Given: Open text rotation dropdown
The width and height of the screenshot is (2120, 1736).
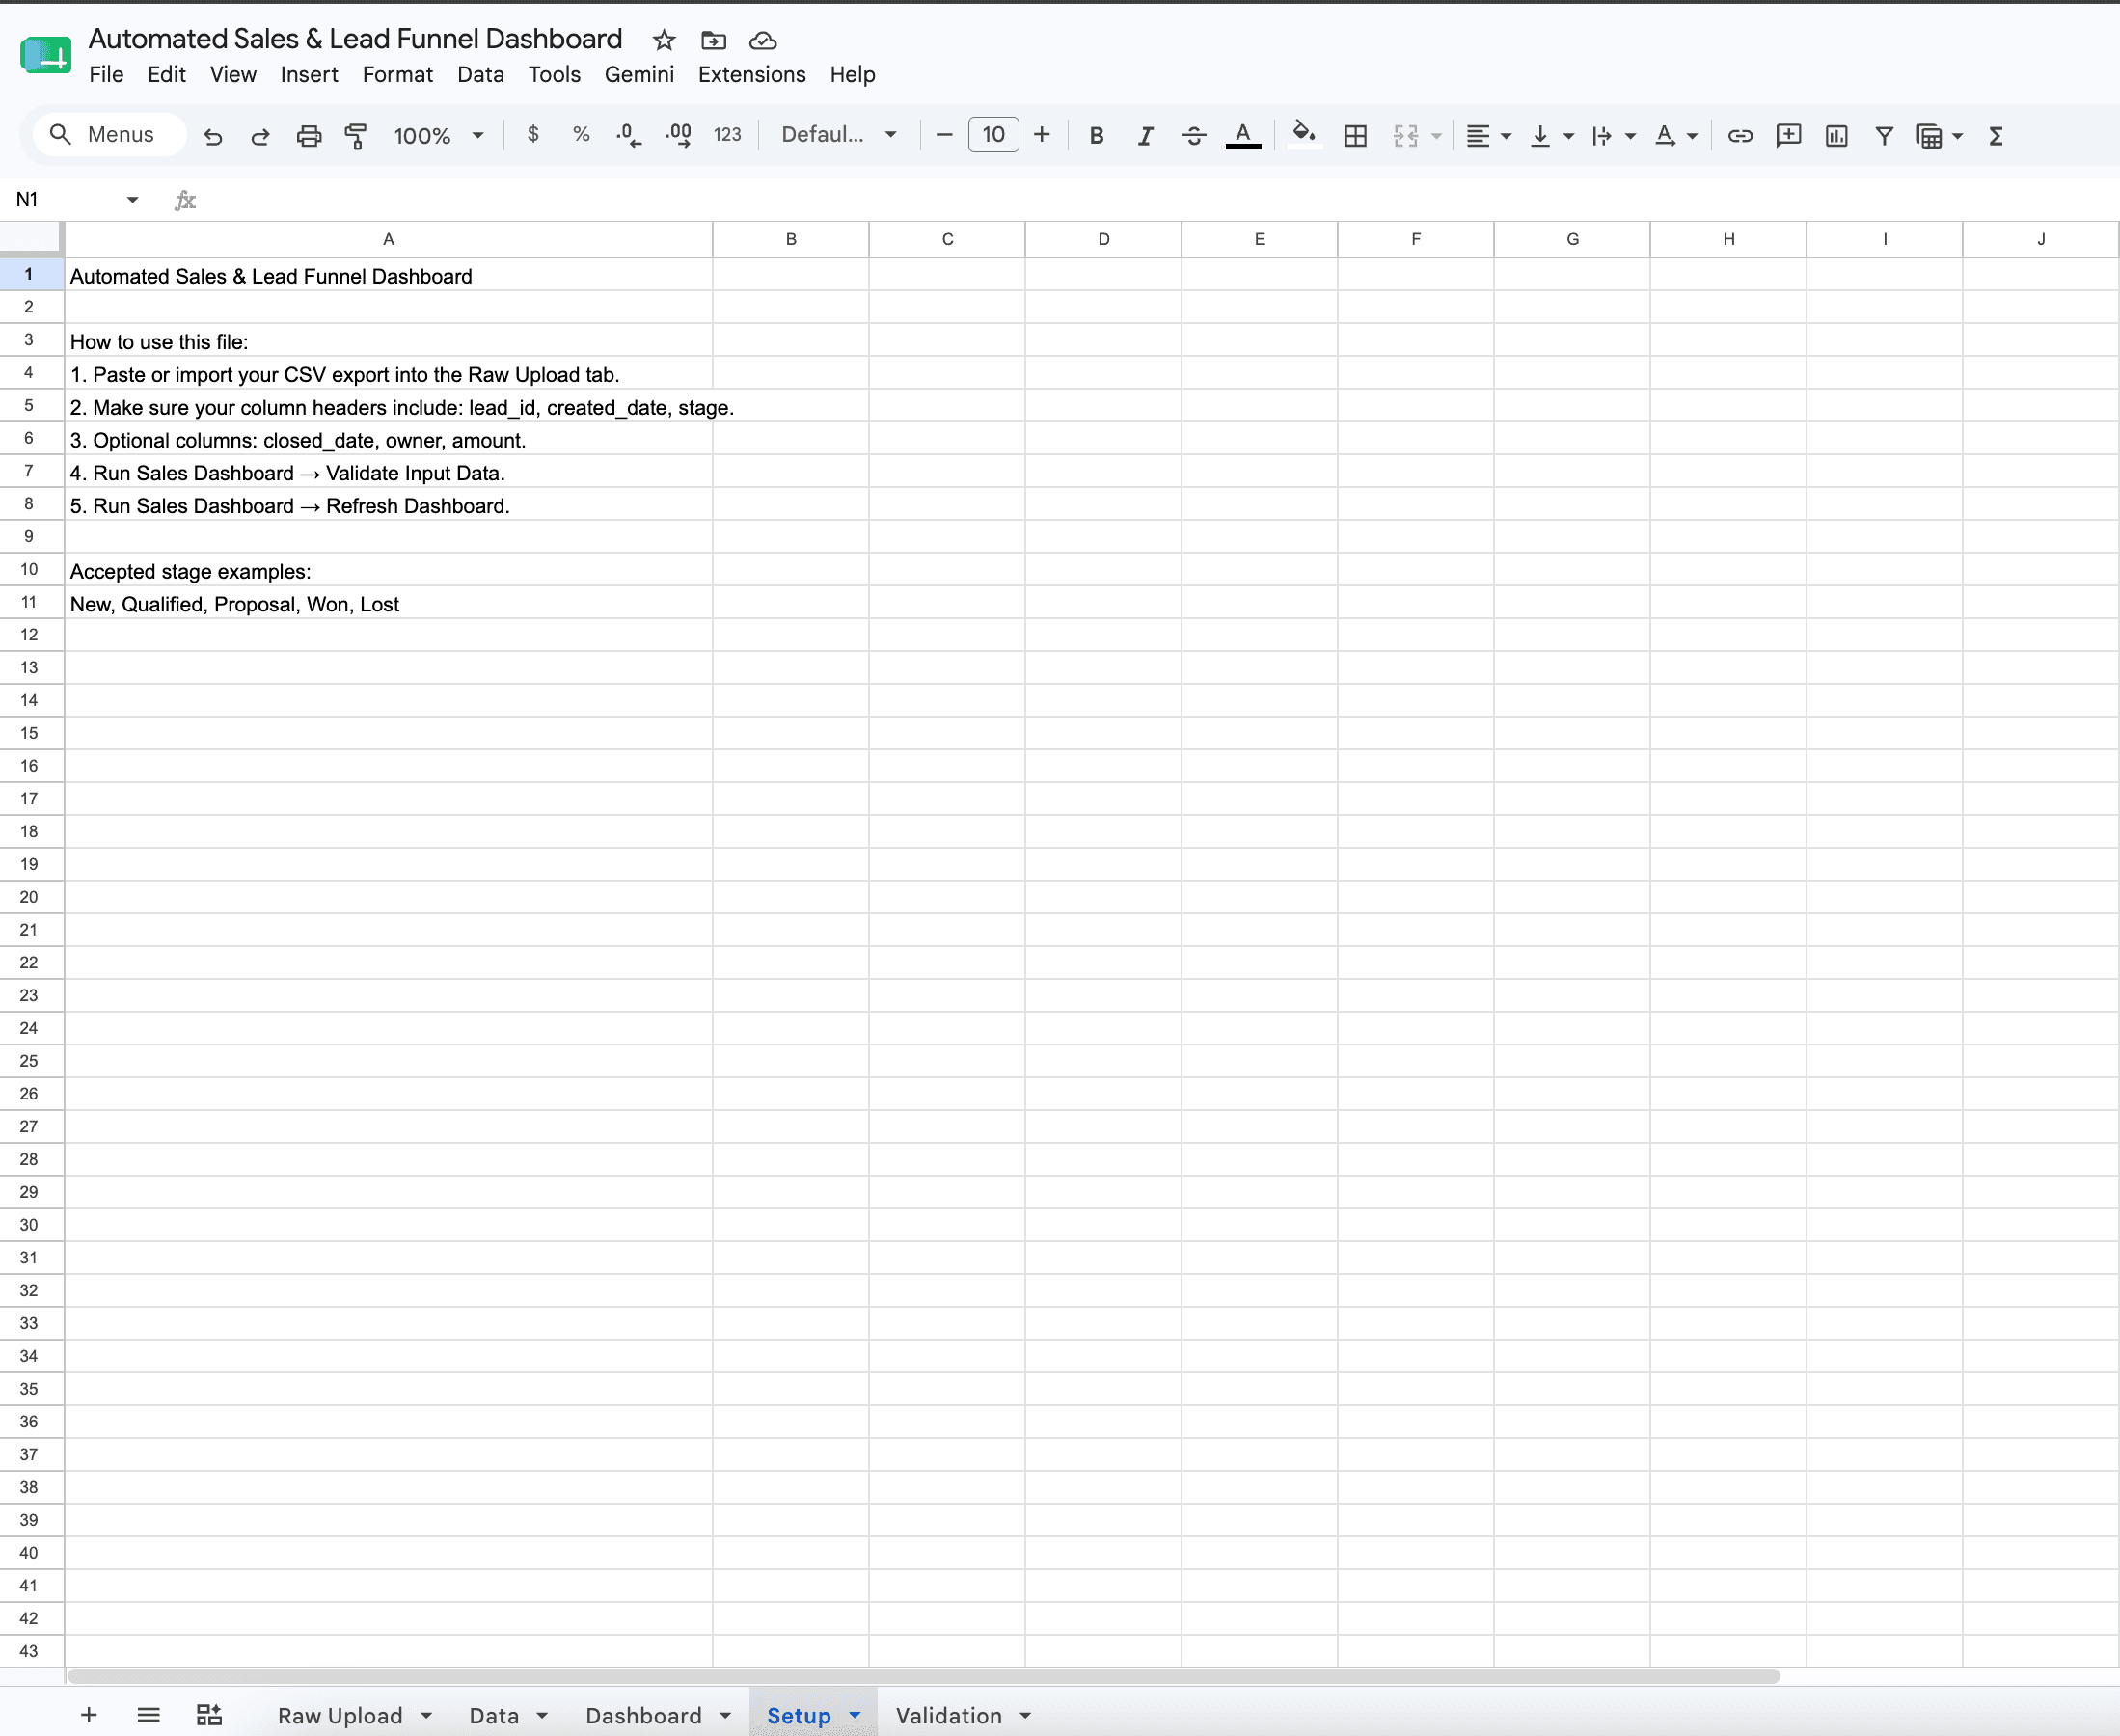Looking at the screenshot, I should [1676, 136].
